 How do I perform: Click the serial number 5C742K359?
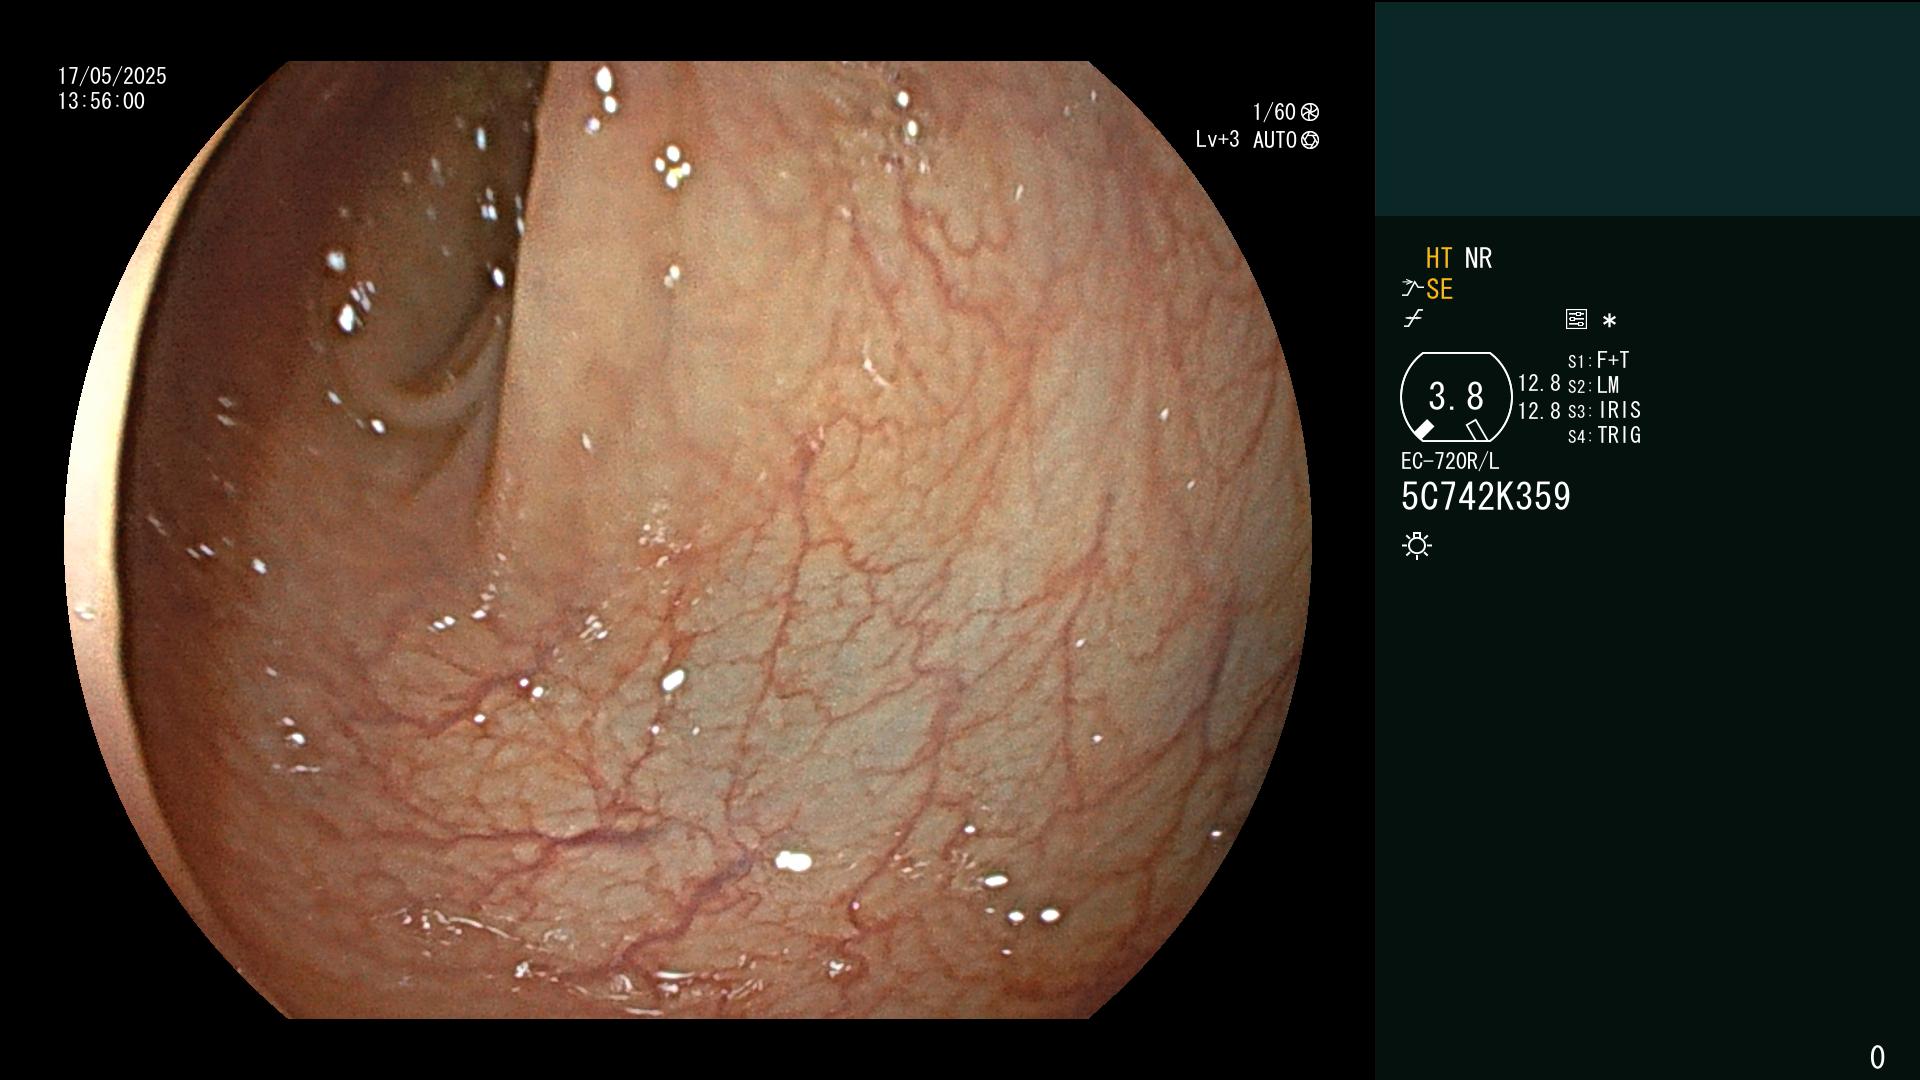pos(1486,497)
